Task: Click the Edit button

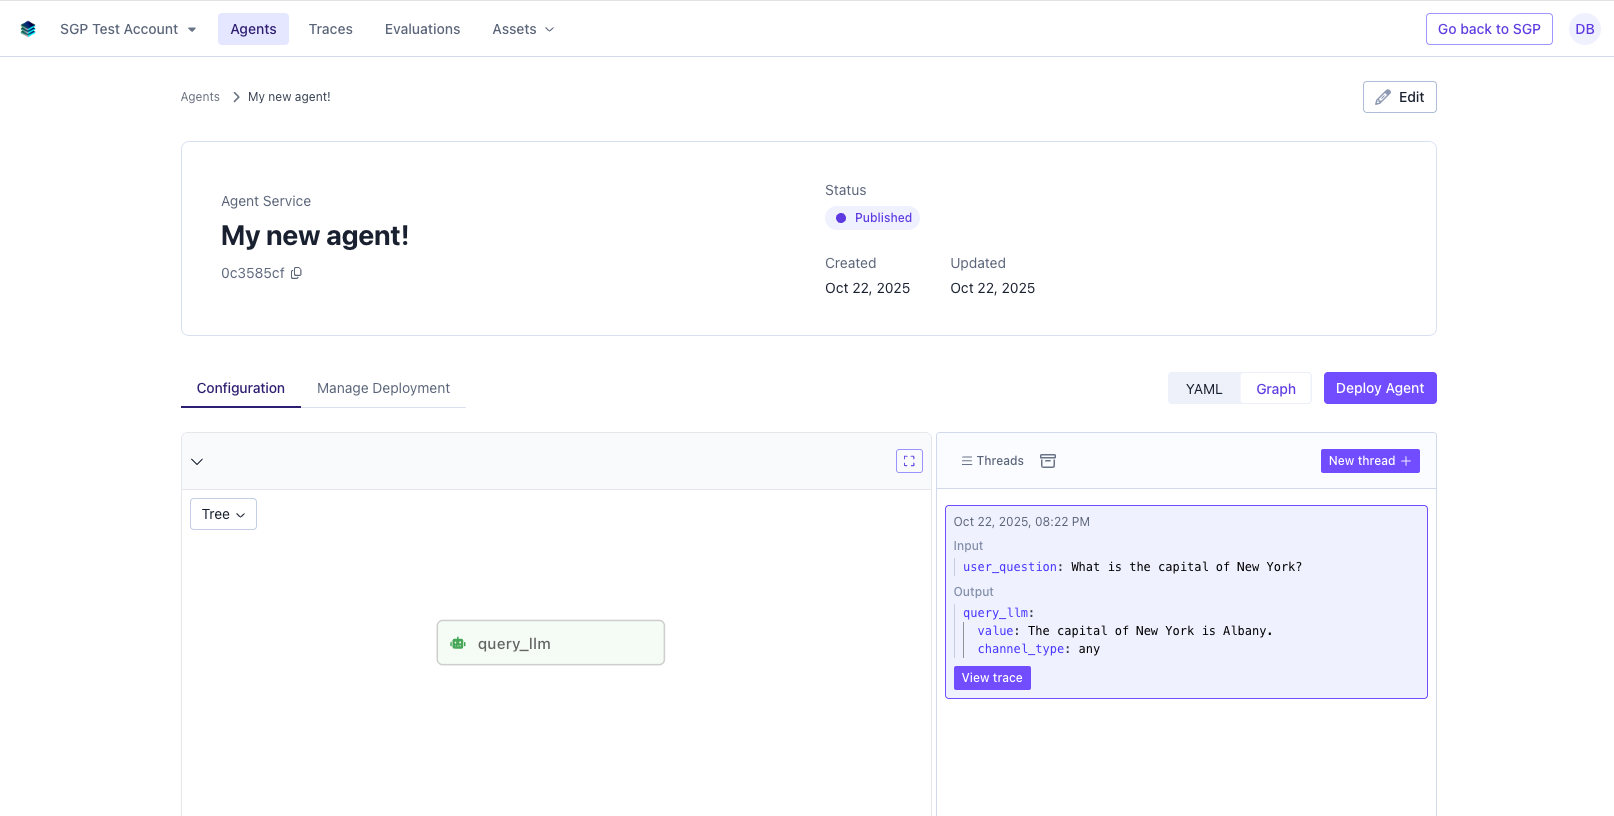Action: (x=1399, y=97)
